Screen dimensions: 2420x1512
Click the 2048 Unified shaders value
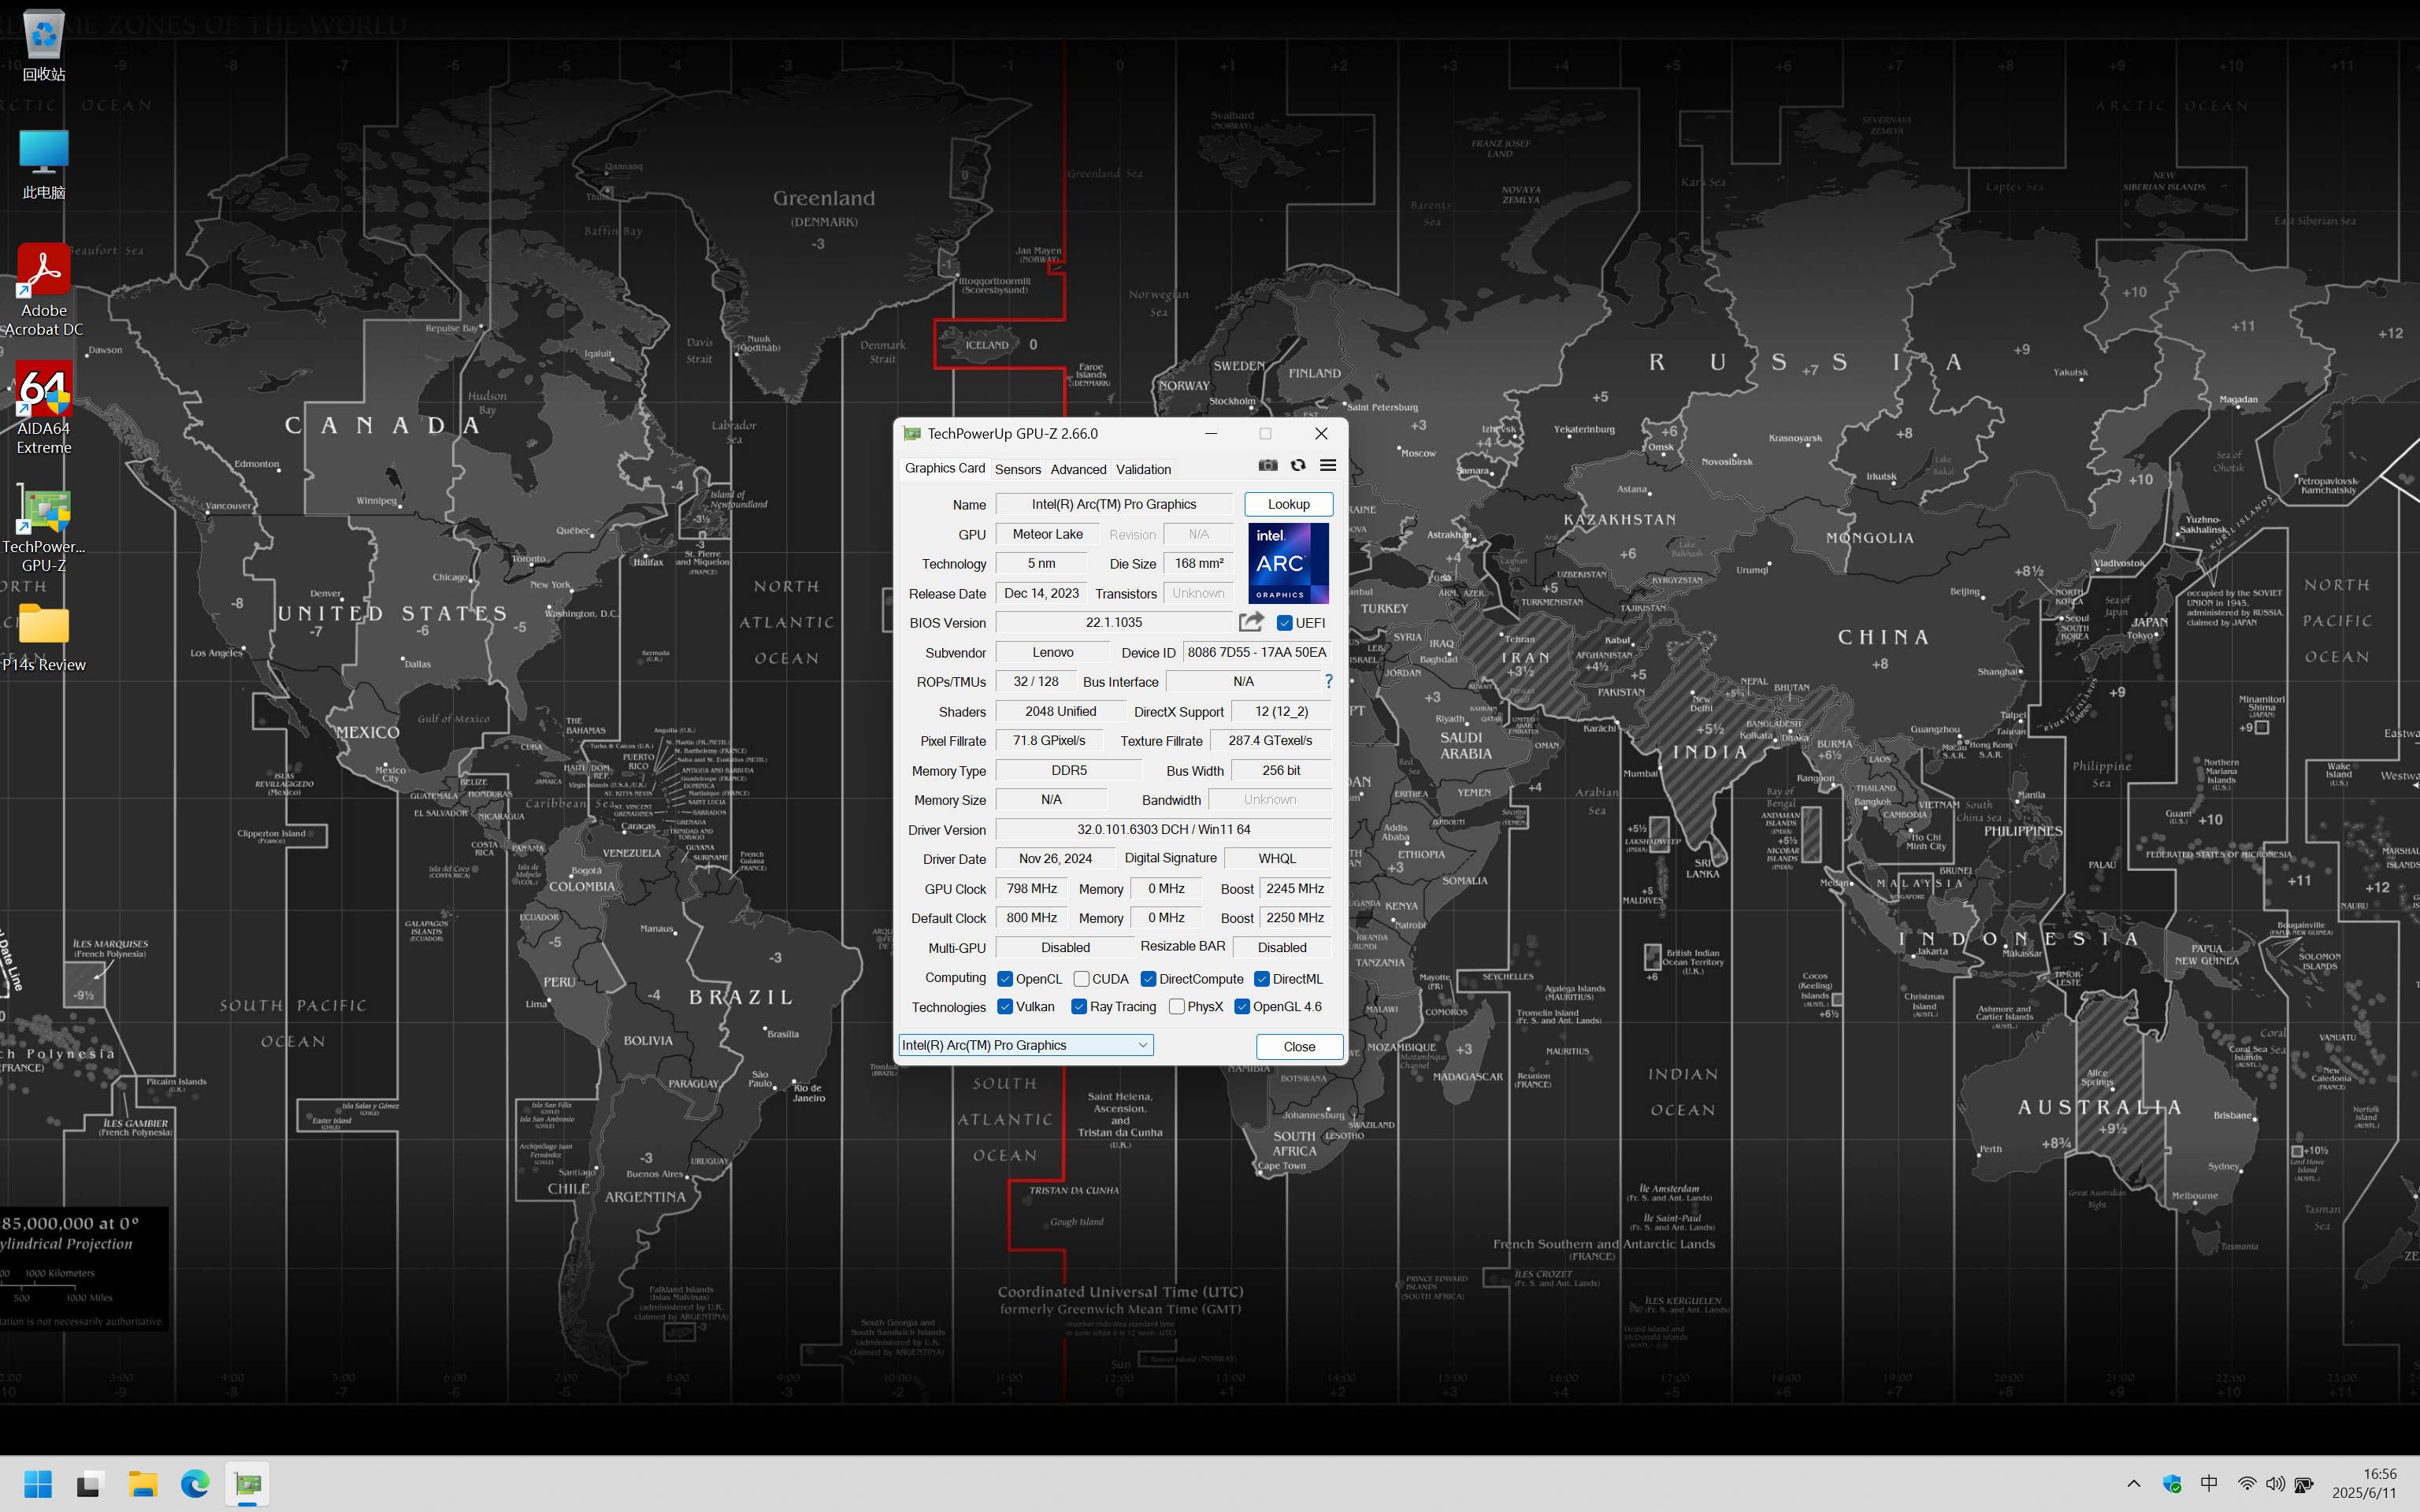(x=1060, y=711)
